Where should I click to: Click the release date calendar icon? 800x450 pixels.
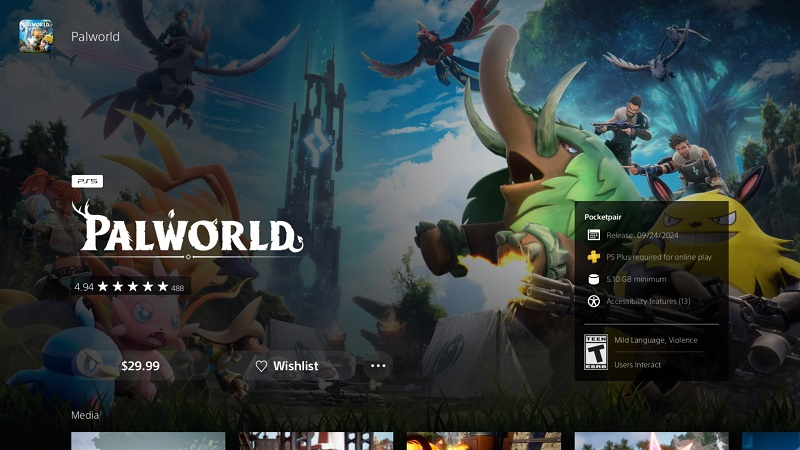(x=593, y=234)
